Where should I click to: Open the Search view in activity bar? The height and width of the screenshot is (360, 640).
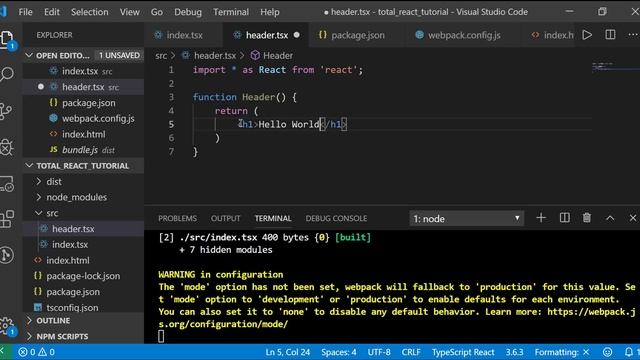7,75
